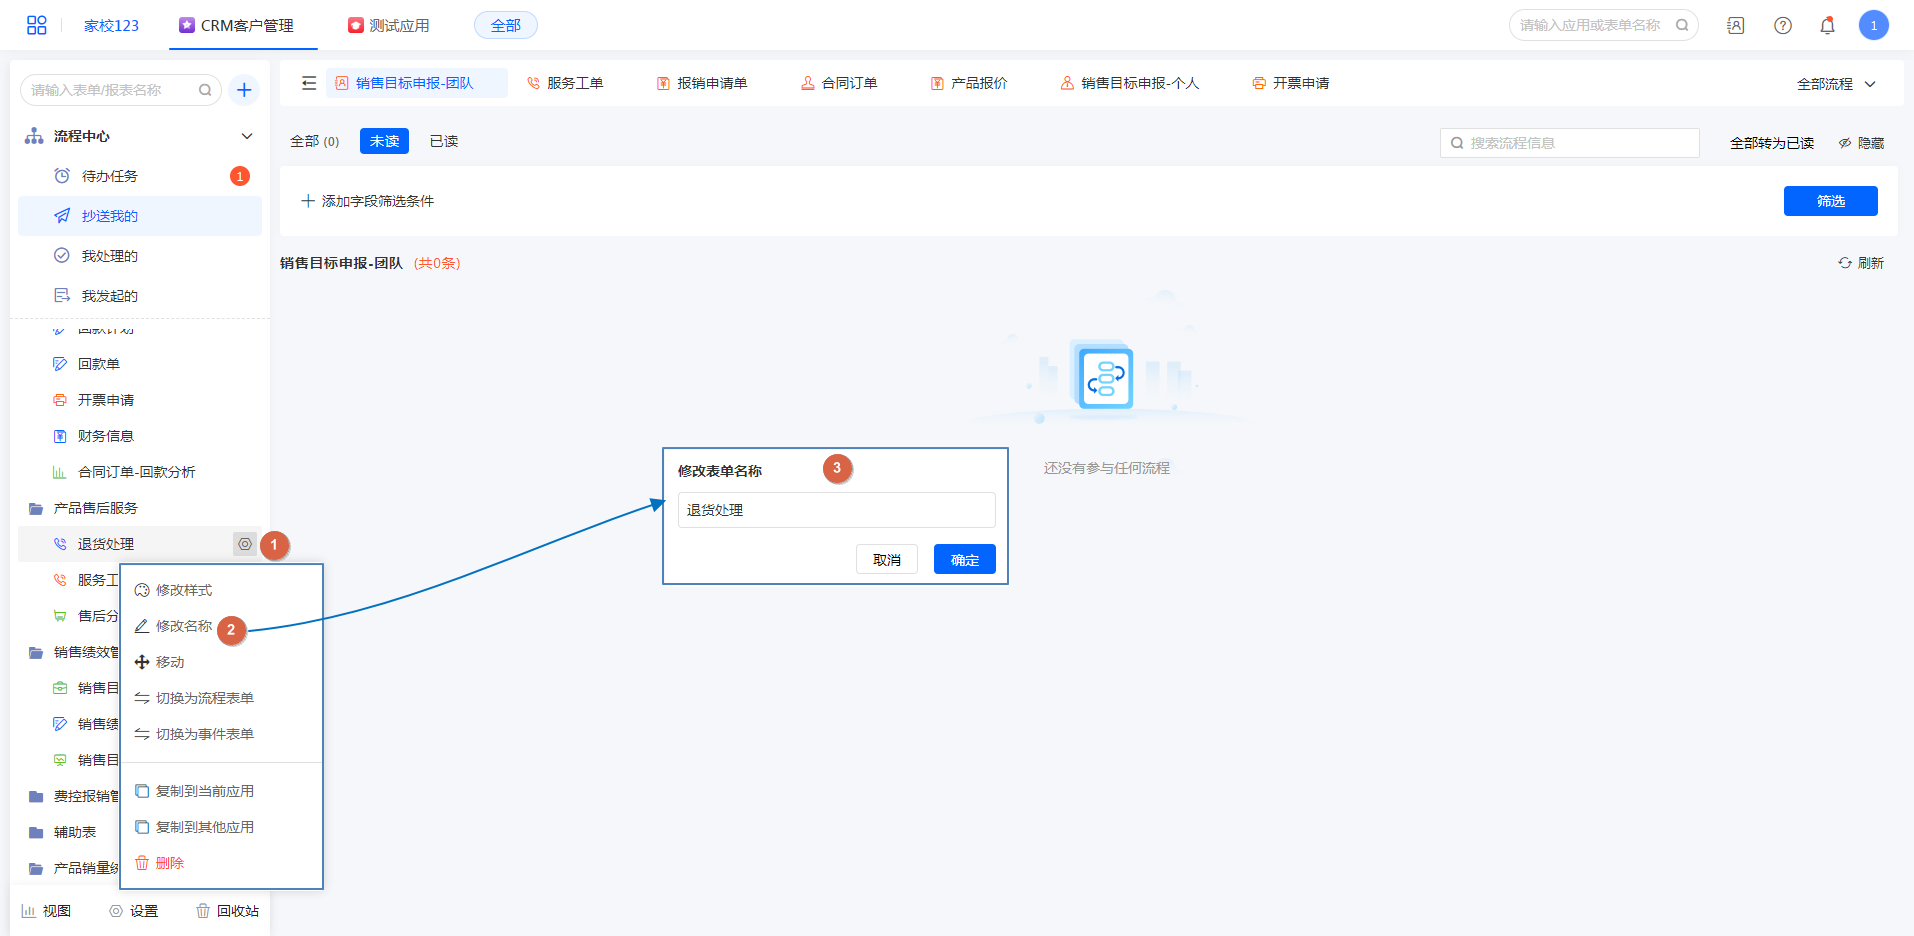Open the contacts address book icon
This screenshot has width=1914, height=936.
(1736, 26)
